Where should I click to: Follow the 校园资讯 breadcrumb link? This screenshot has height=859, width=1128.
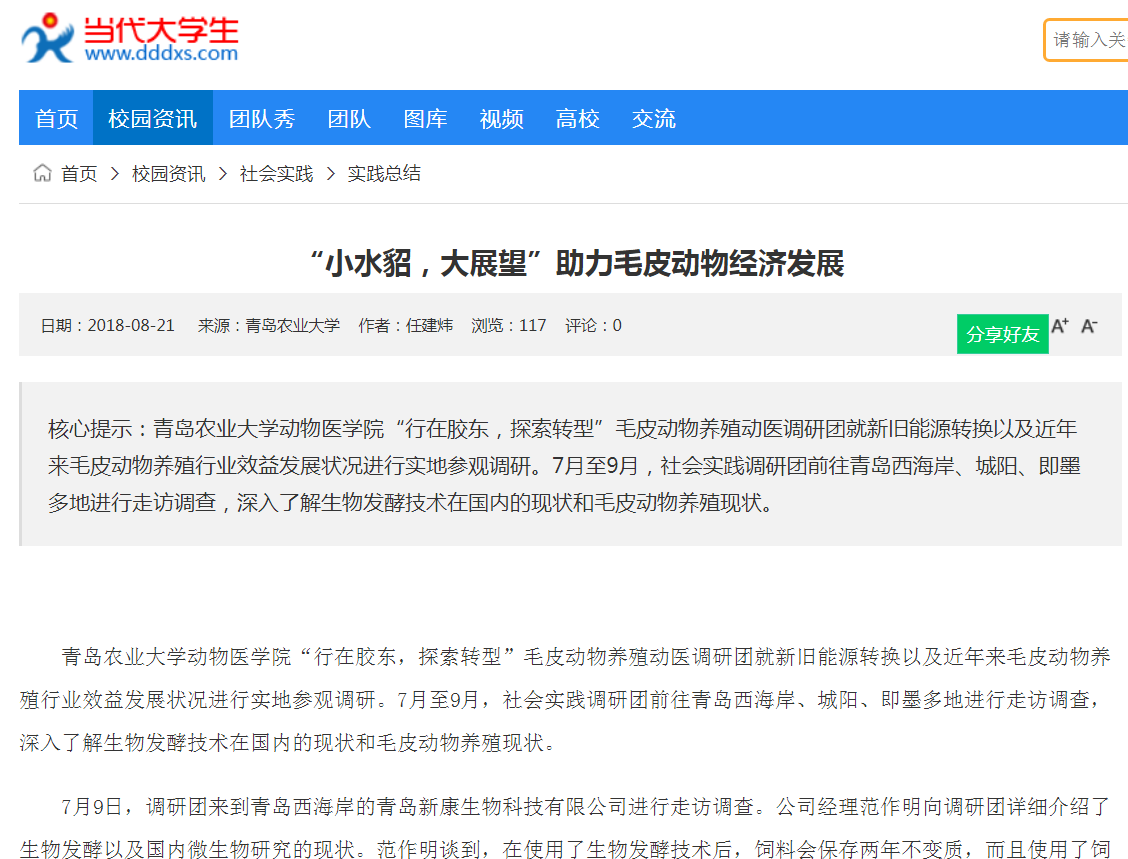click(x=168, y=174)
